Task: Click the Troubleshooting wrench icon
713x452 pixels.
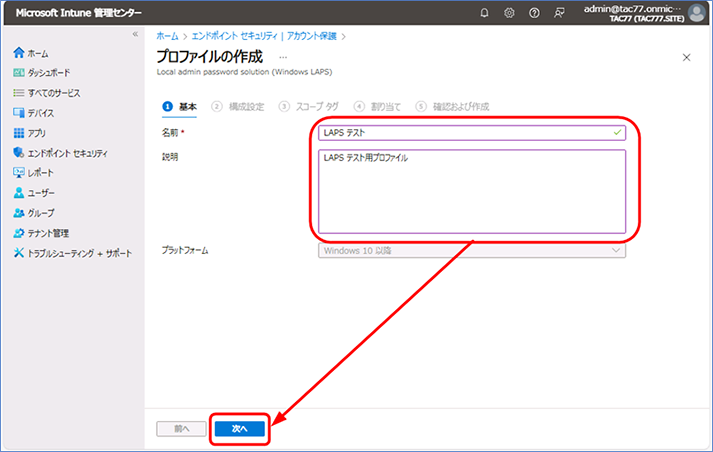Action: pyautogui.click(x=19, y=253)
